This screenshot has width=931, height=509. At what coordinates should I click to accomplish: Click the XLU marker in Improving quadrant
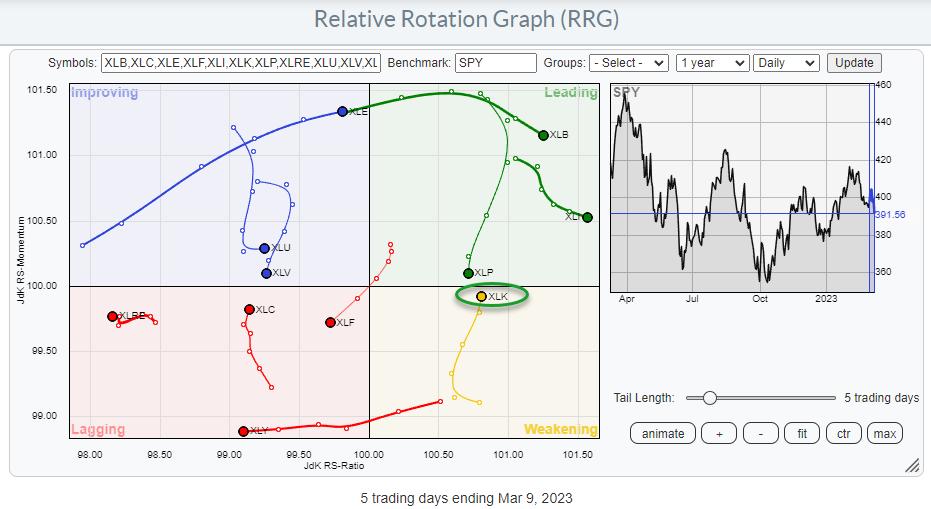pos(265,248)
